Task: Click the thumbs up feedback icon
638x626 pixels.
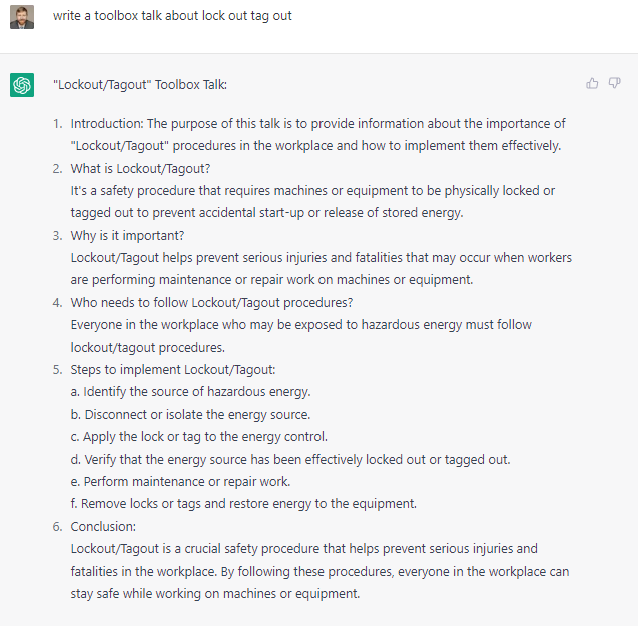Action: [593, 83]
